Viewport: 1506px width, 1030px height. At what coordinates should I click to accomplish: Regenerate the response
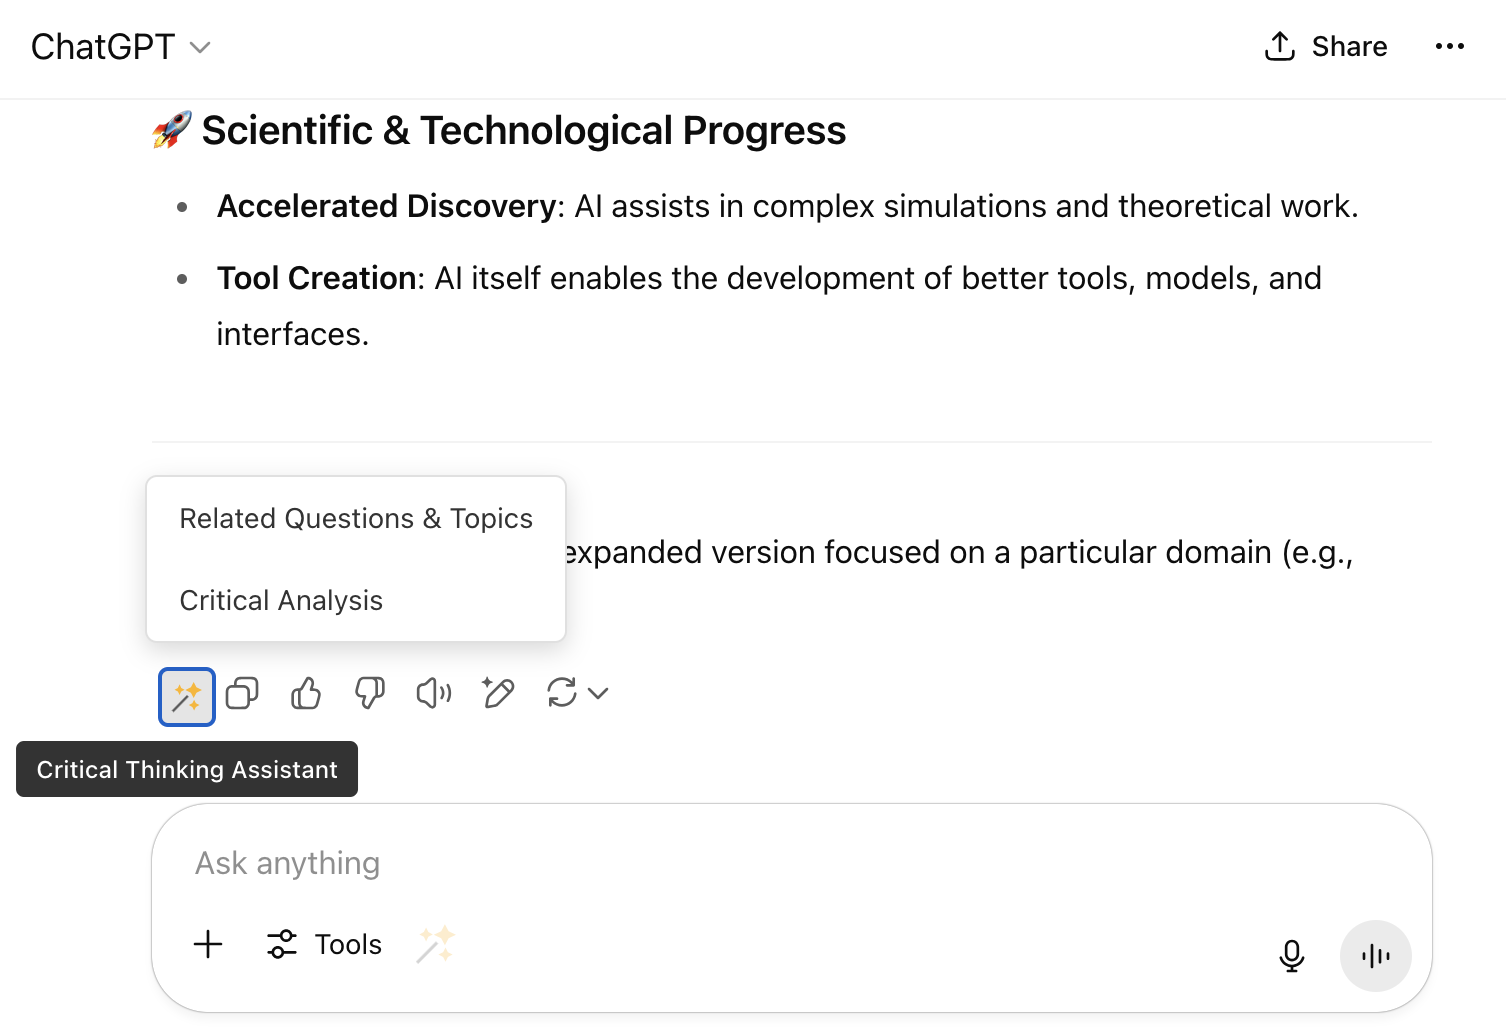(563, 693)
